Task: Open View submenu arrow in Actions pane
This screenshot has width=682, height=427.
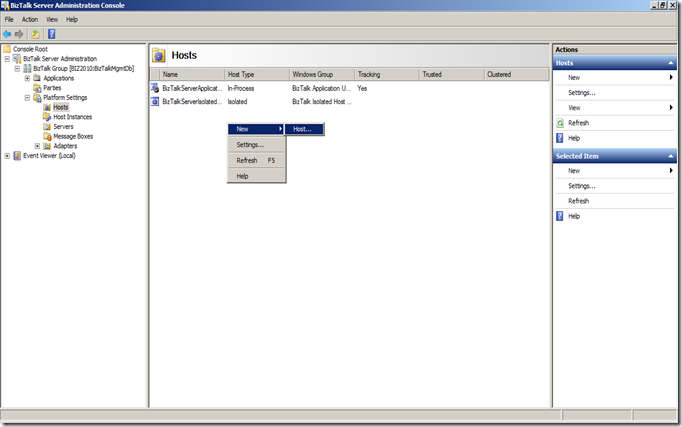Action: tap(671, 107)
